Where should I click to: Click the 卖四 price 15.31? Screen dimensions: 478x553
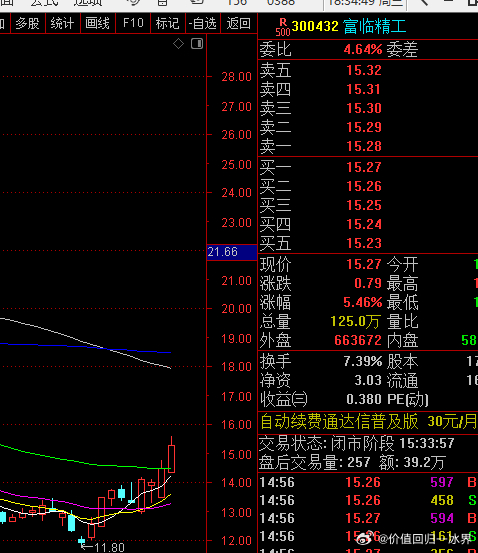click(364, 89)
